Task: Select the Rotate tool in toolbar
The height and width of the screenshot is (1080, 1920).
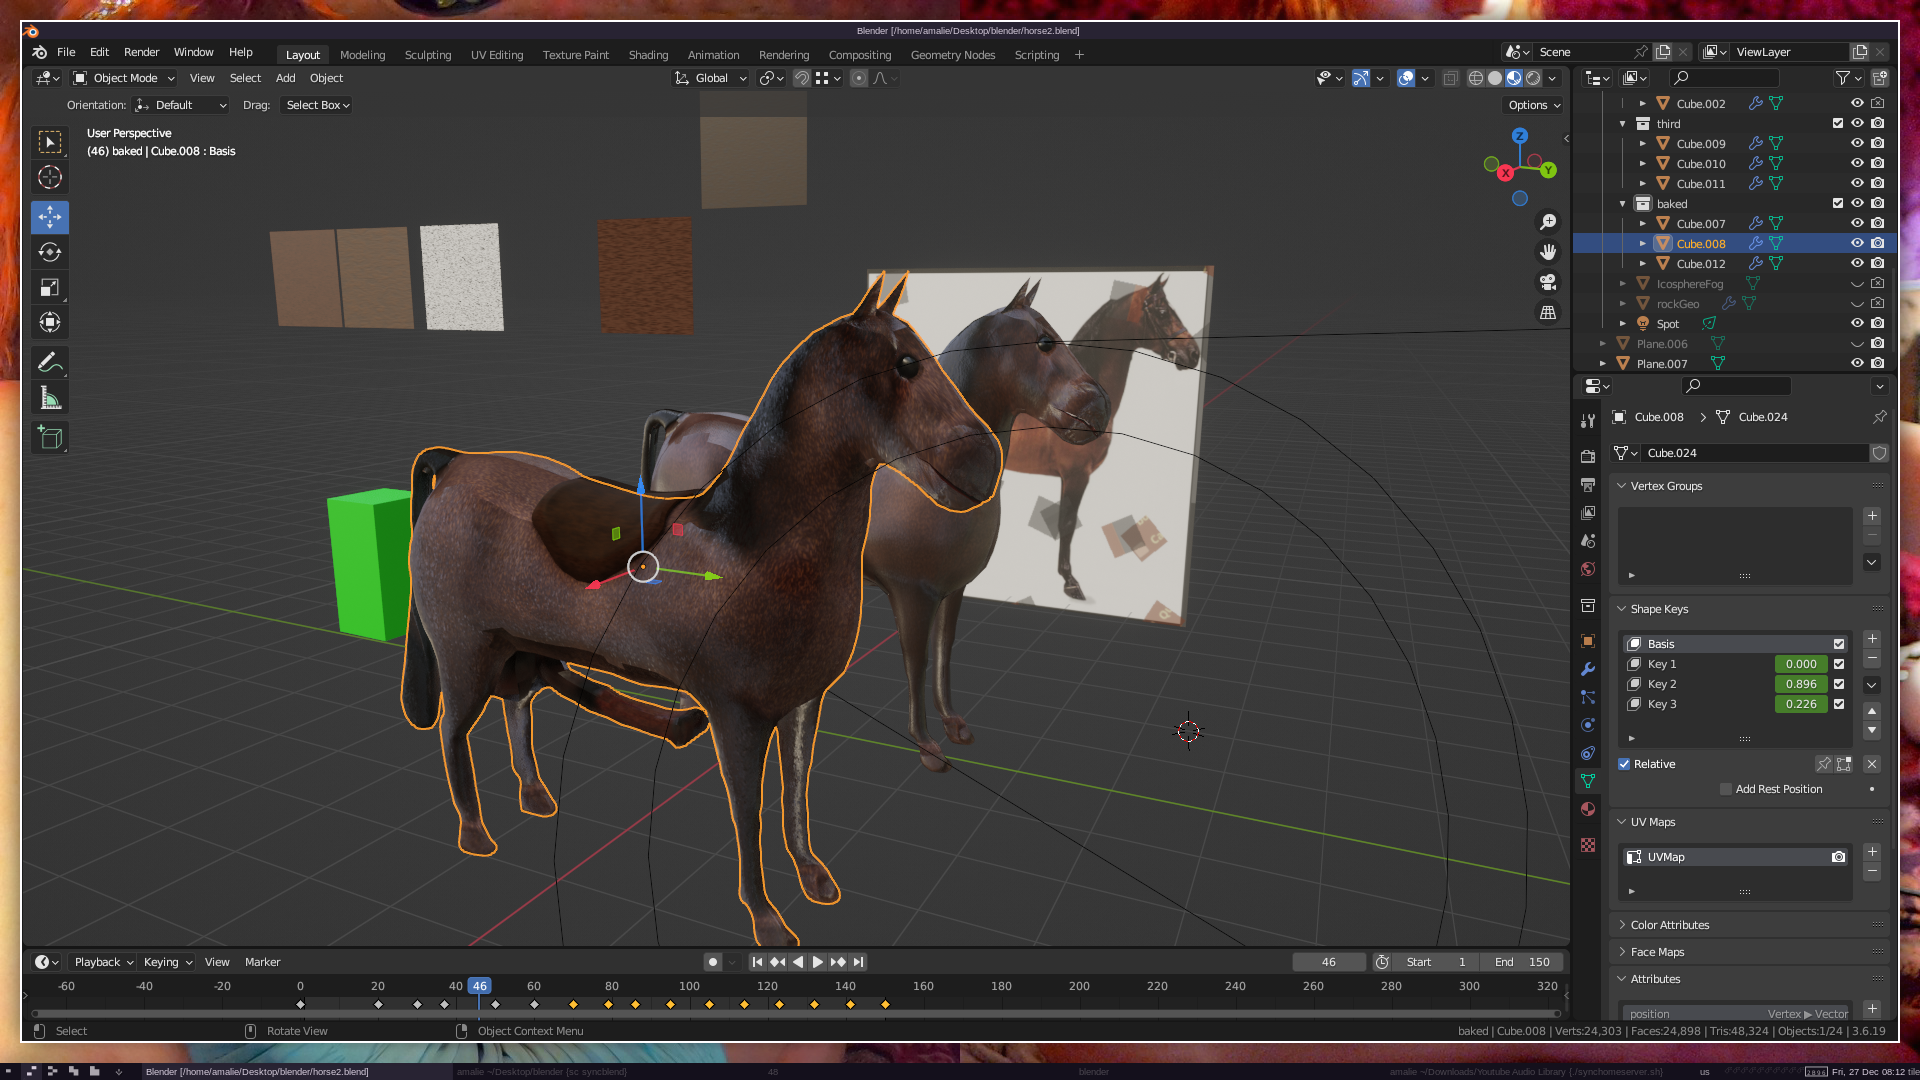Action: click(50, 252)
